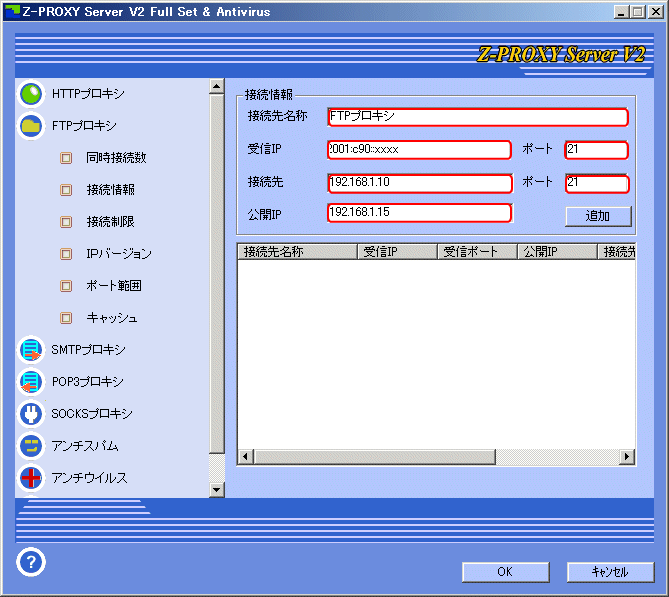The image size is (669, 597).
Task: Confirm with the OK button
Action: click(506, 572)
